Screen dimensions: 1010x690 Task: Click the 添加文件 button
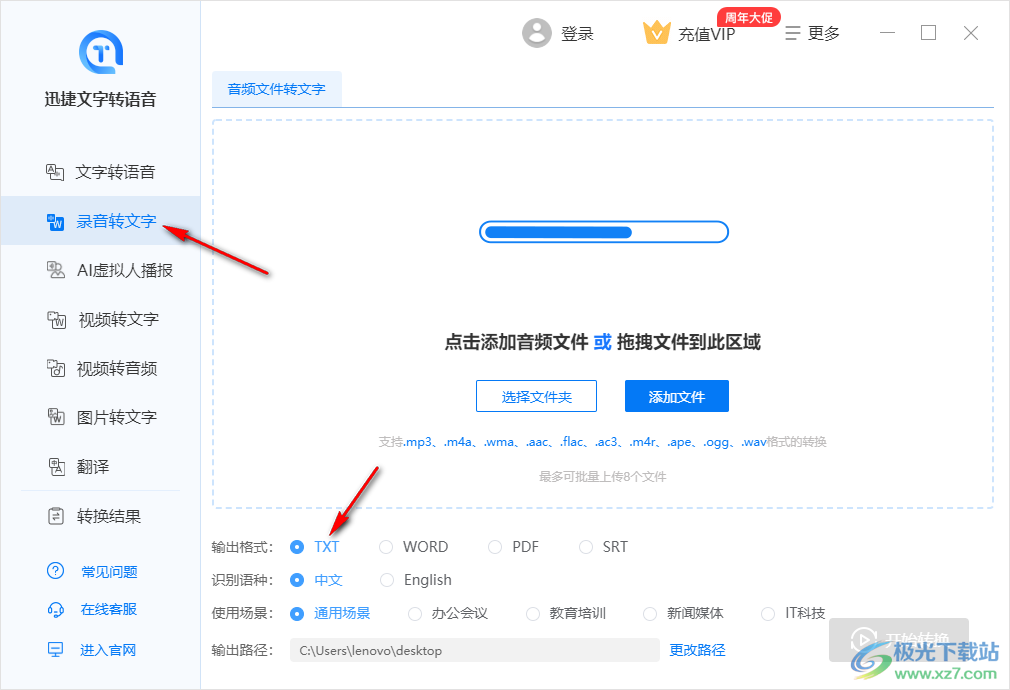677,396
